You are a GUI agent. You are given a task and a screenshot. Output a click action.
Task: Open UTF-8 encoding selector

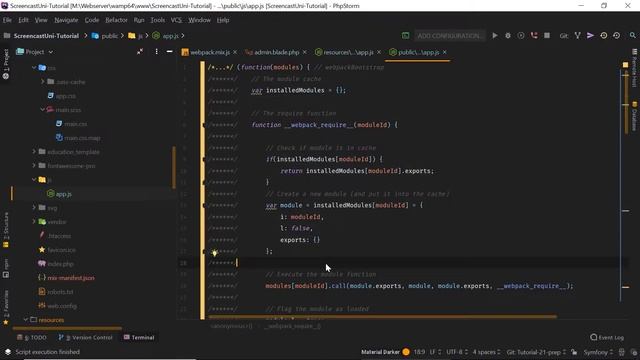tap(457, 352)
